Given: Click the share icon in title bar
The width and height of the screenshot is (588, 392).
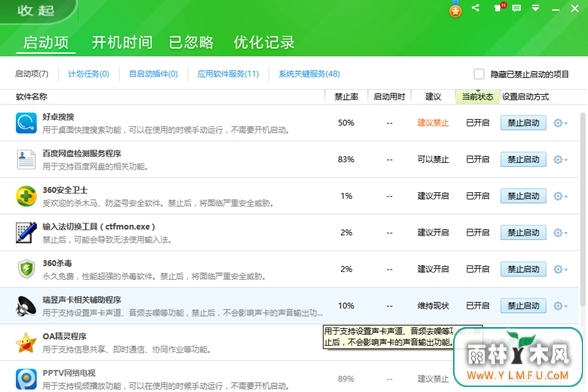Looking at the screenshot, I should point(476,8).
